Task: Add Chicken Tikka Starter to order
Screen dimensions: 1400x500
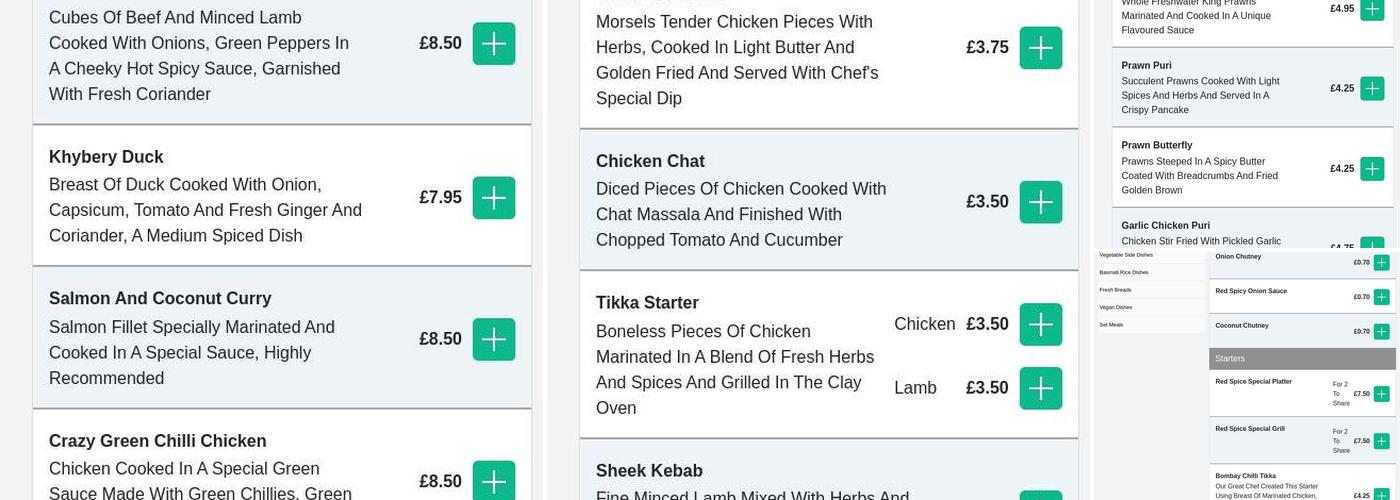Action: click(x=1040, y=324)
